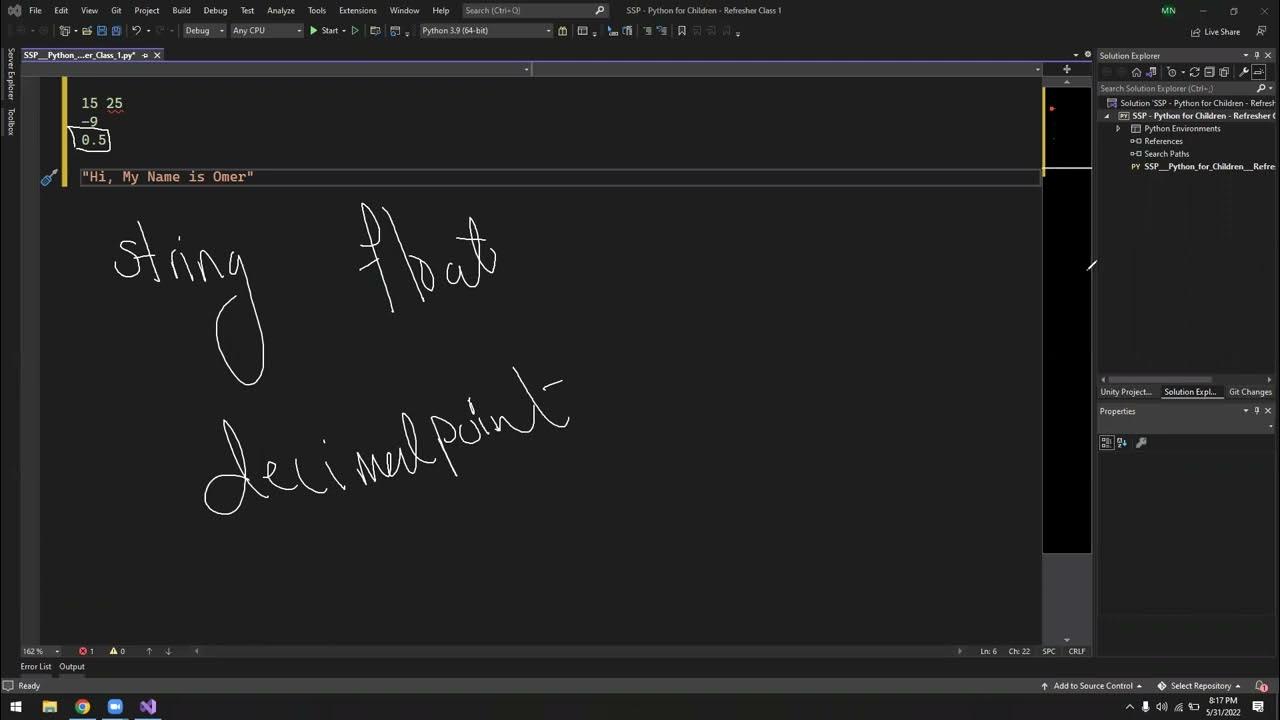Click into the Search (Ctrl+Q) box
1280x720 pixels.
(x=535, y=10)
